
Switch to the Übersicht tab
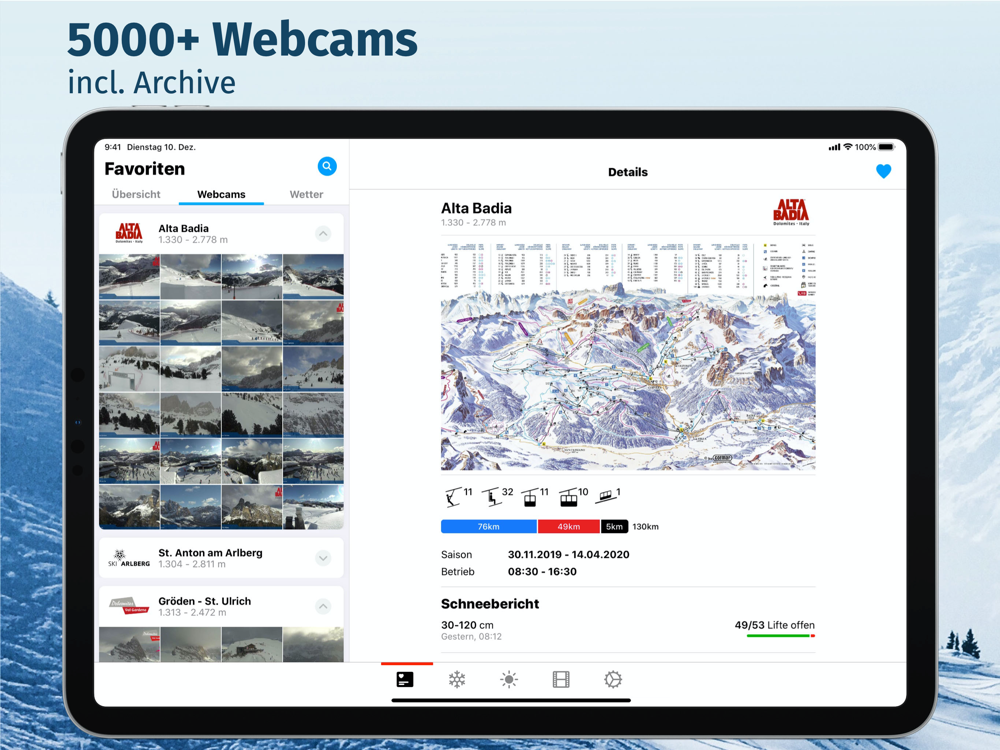[136, 194]
